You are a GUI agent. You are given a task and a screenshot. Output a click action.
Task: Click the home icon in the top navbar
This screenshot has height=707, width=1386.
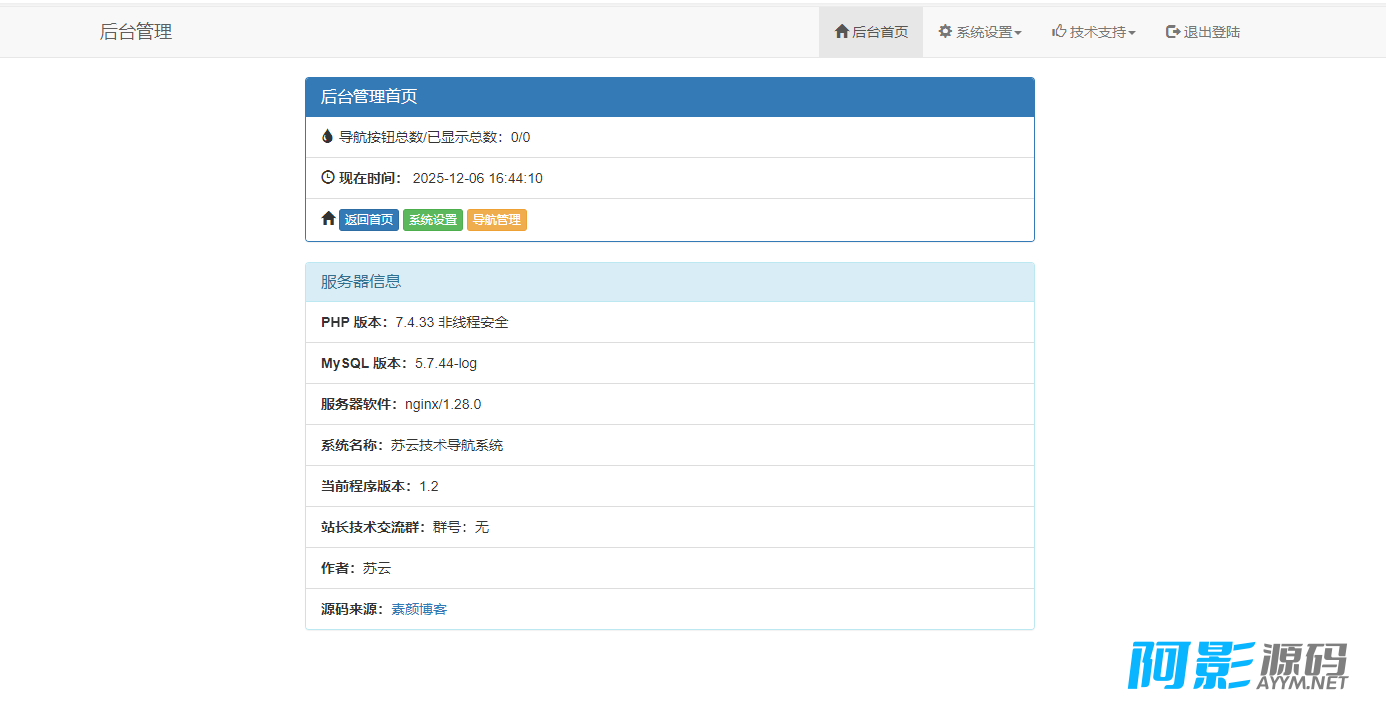(841, 32)
